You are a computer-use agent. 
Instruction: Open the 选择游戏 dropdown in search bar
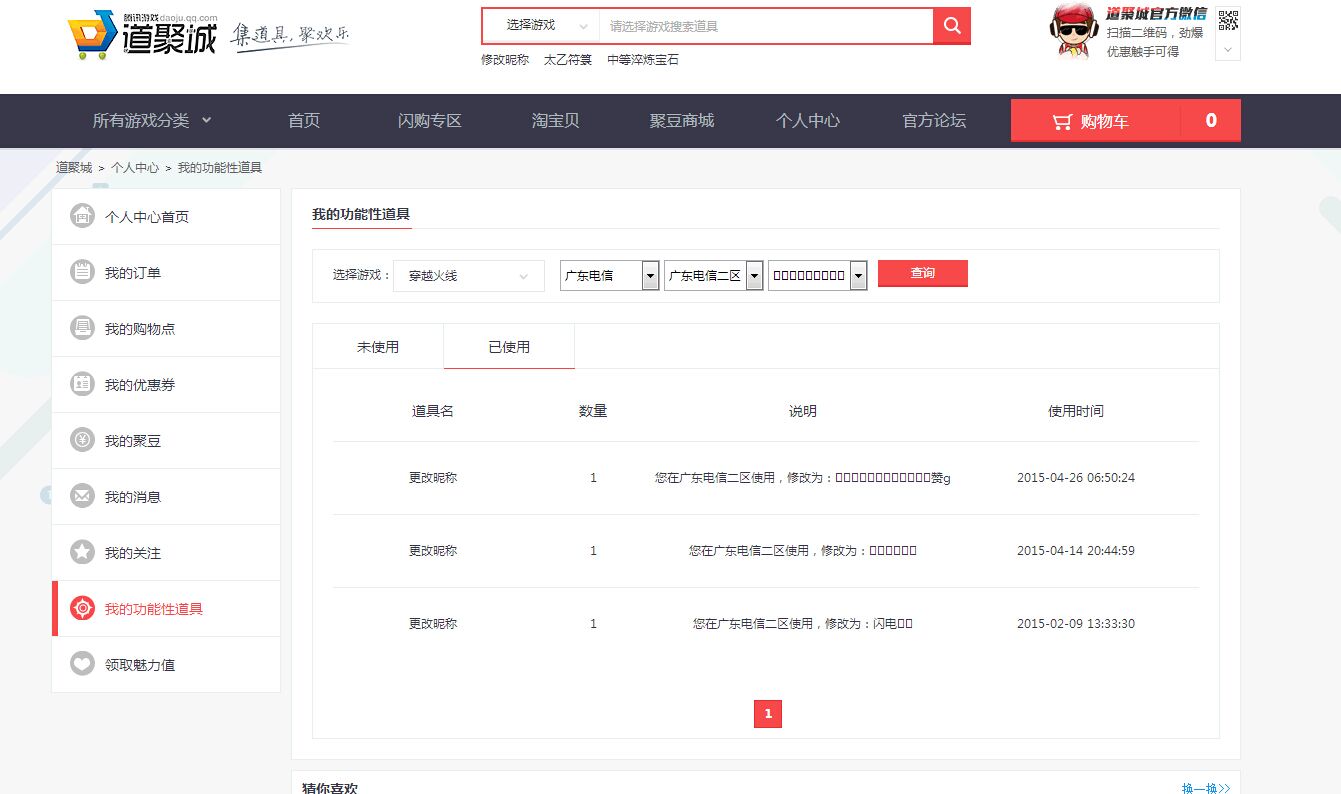[x=541, y=26]
